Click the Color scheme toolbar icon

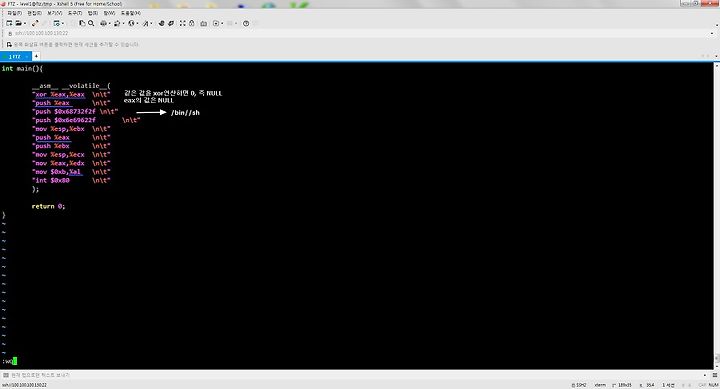point(117,23)
